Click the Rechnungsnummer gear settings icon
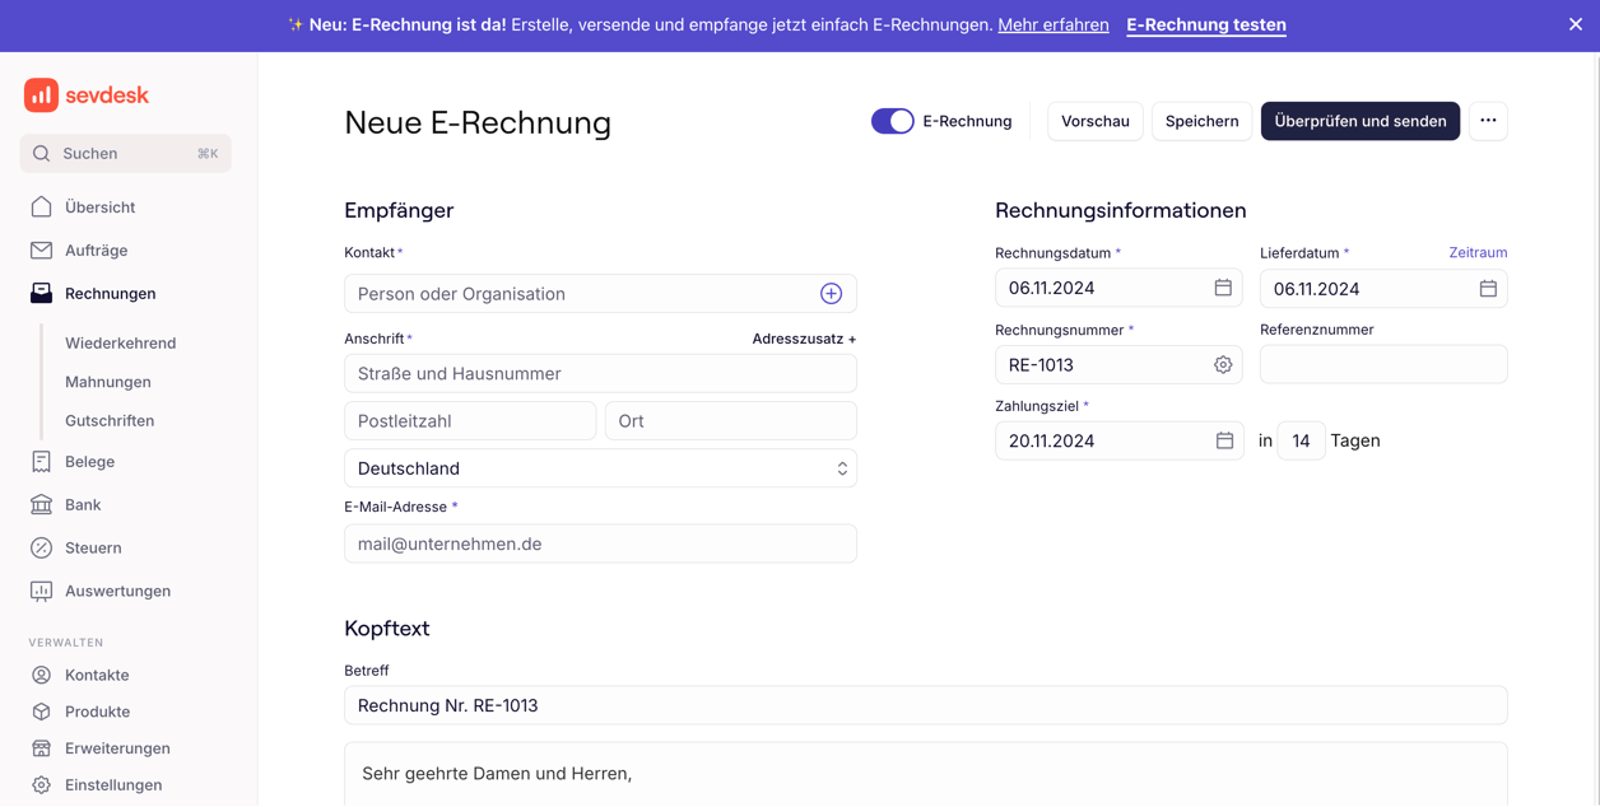1600x807 pixels. [x=1222, y=365]
